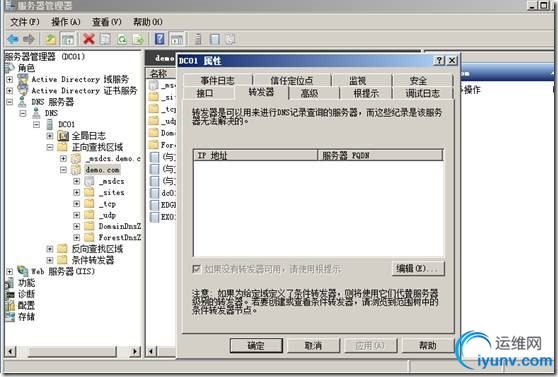
Task: Click the 全局日志 log icon
Action: [x=63, y=136]
